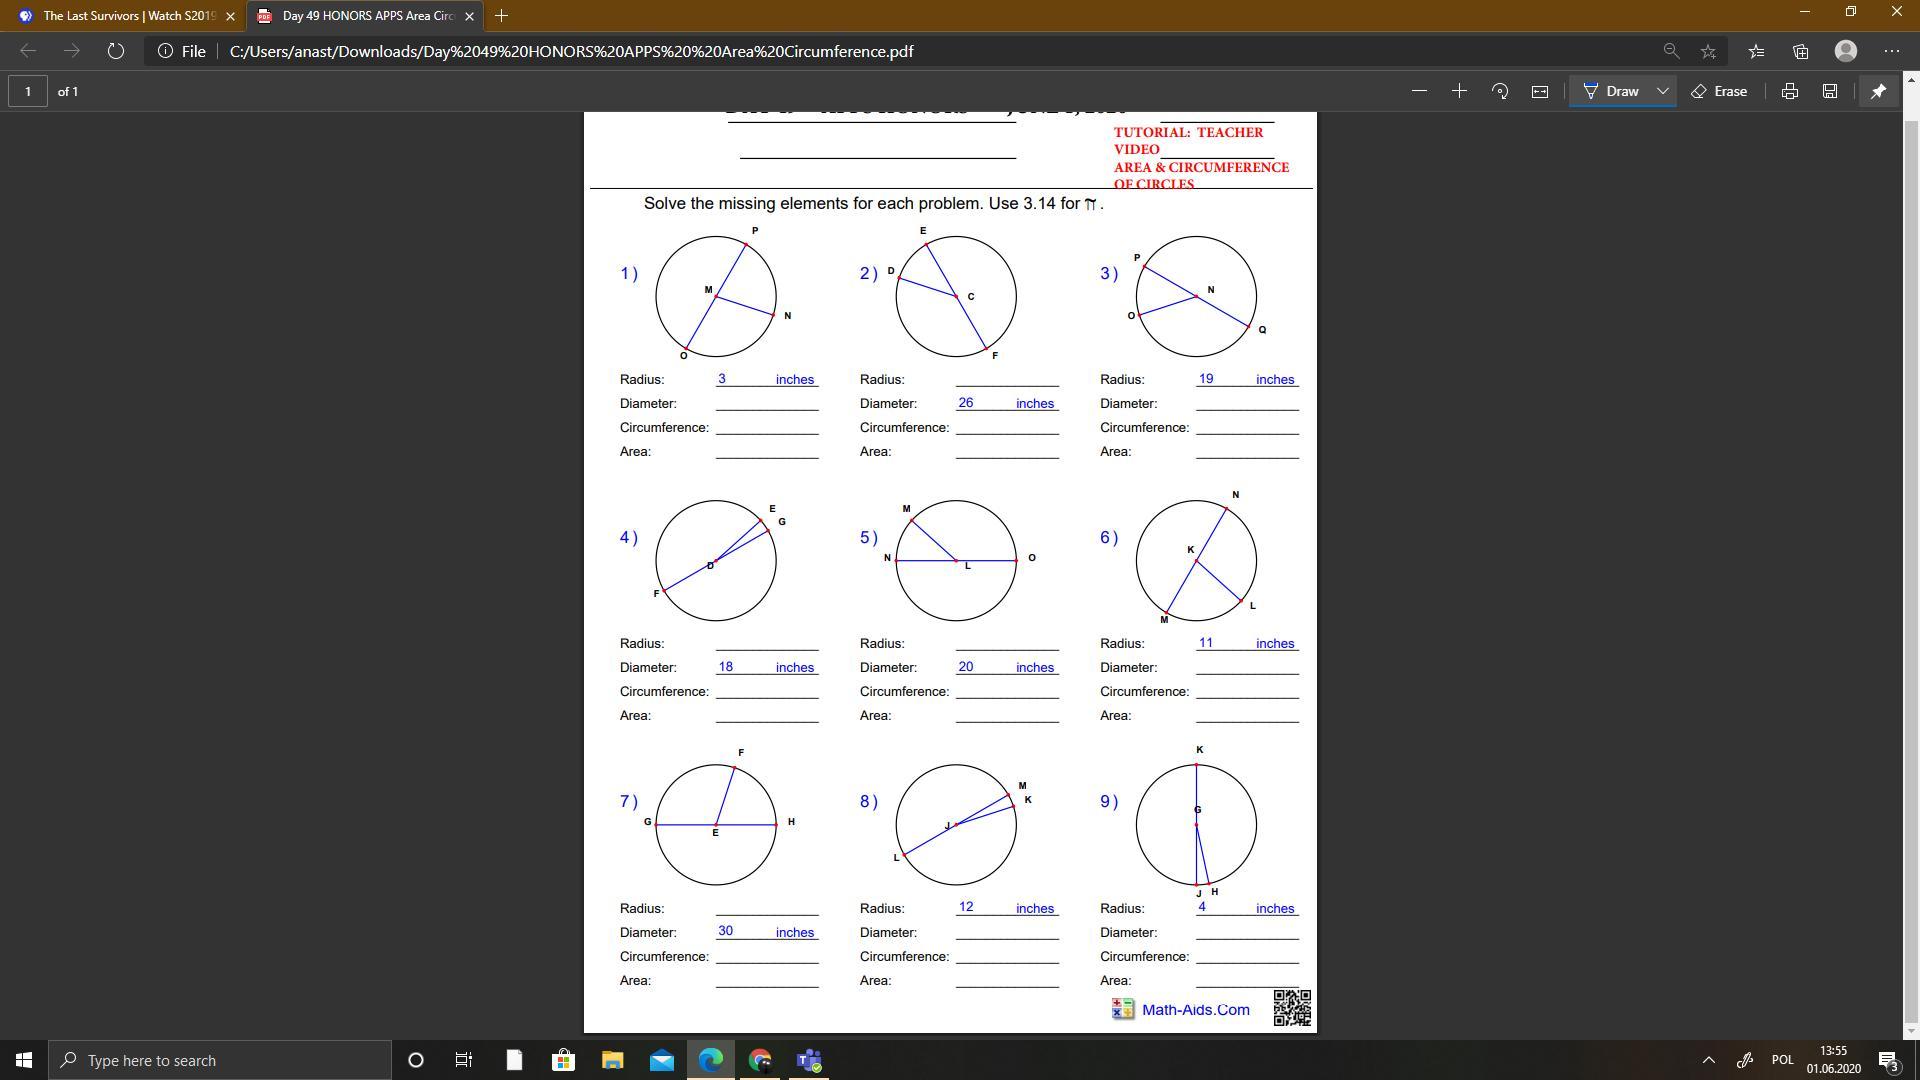Click the fit to page icon
This screenshot has height=1080, width=1920.
click(x=1540, y=91)
